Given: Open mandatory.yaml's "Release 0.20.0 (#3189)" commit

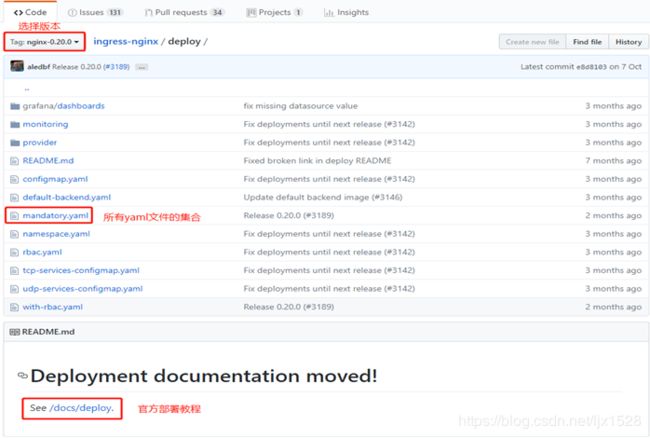Looking at the screenshot, I should coord(289,215).
